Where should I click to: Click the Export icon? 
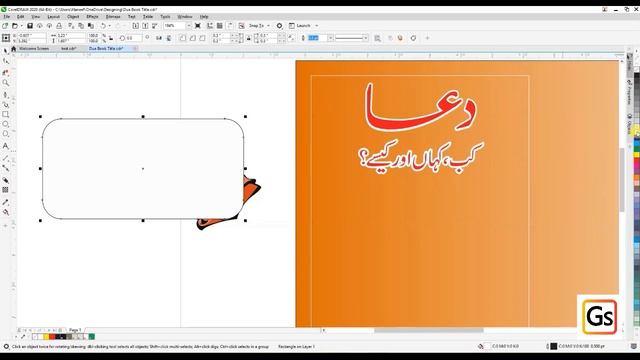pos(145,26)
